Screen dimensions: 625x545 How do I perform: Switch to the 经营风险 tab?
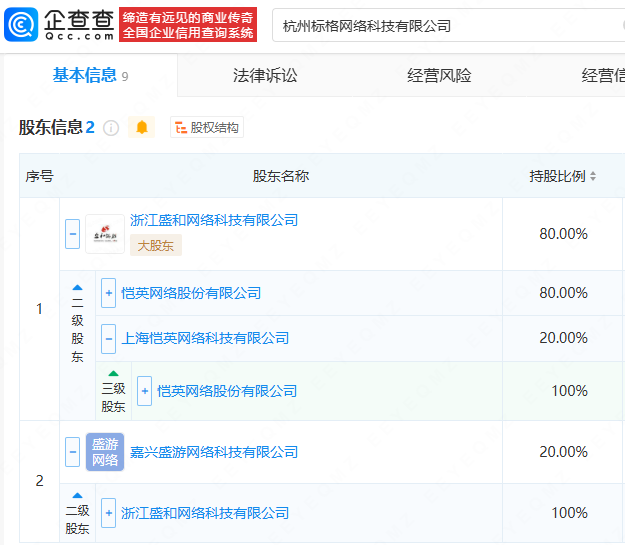[439, 76]
